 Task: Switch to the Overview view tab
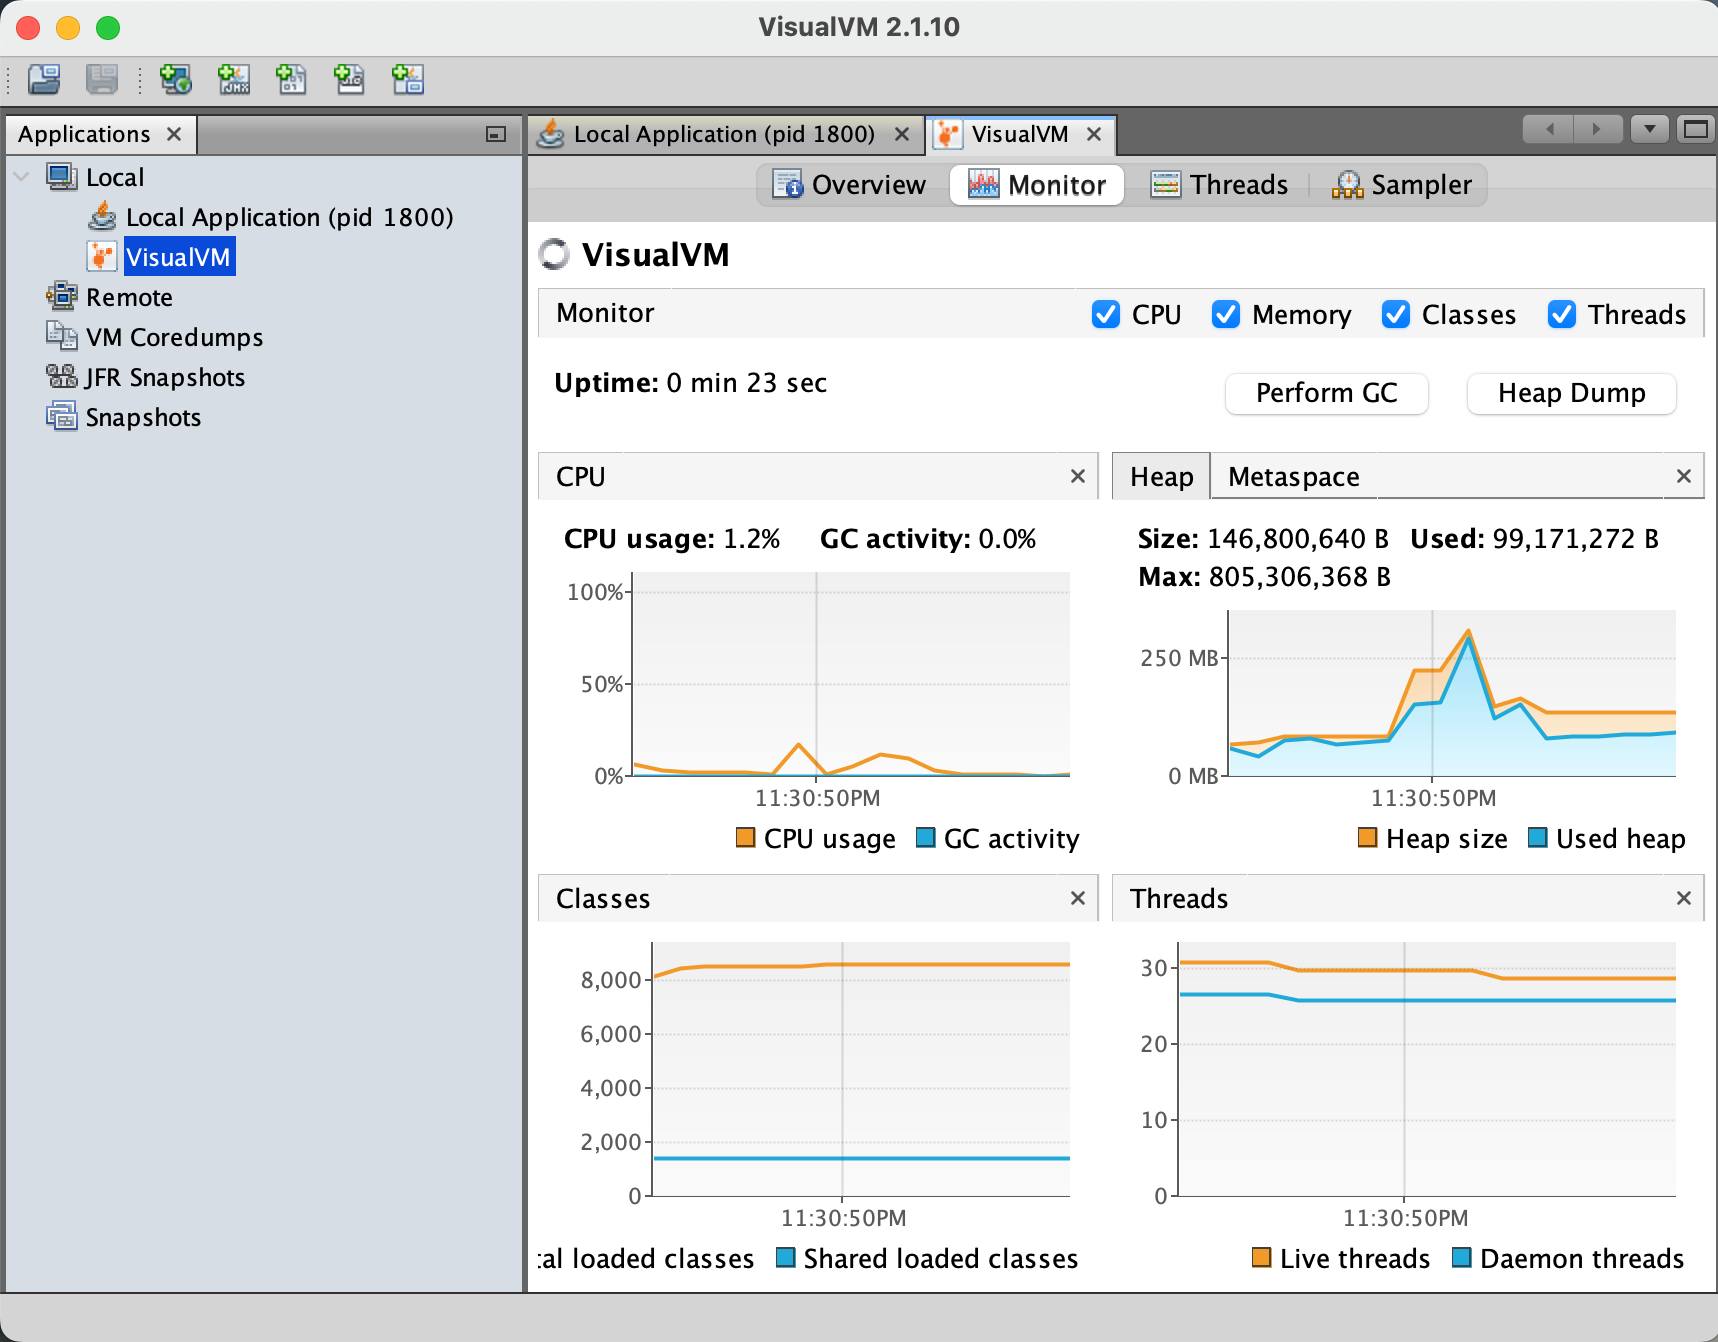coord(850,185)
